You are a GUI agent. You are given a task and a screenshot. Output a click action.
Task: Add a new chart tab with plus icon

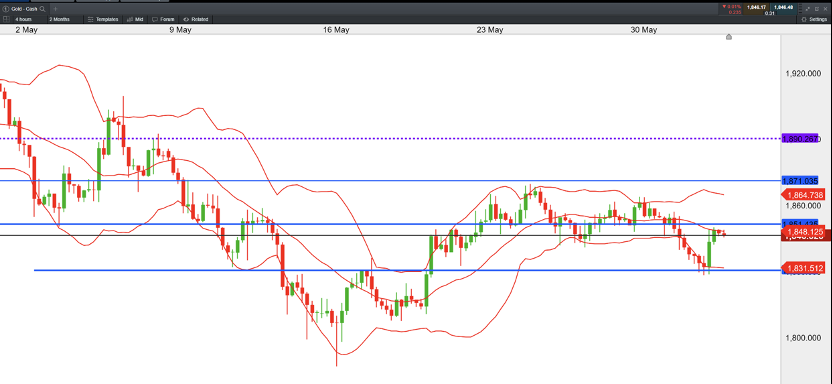click(55, 9)
